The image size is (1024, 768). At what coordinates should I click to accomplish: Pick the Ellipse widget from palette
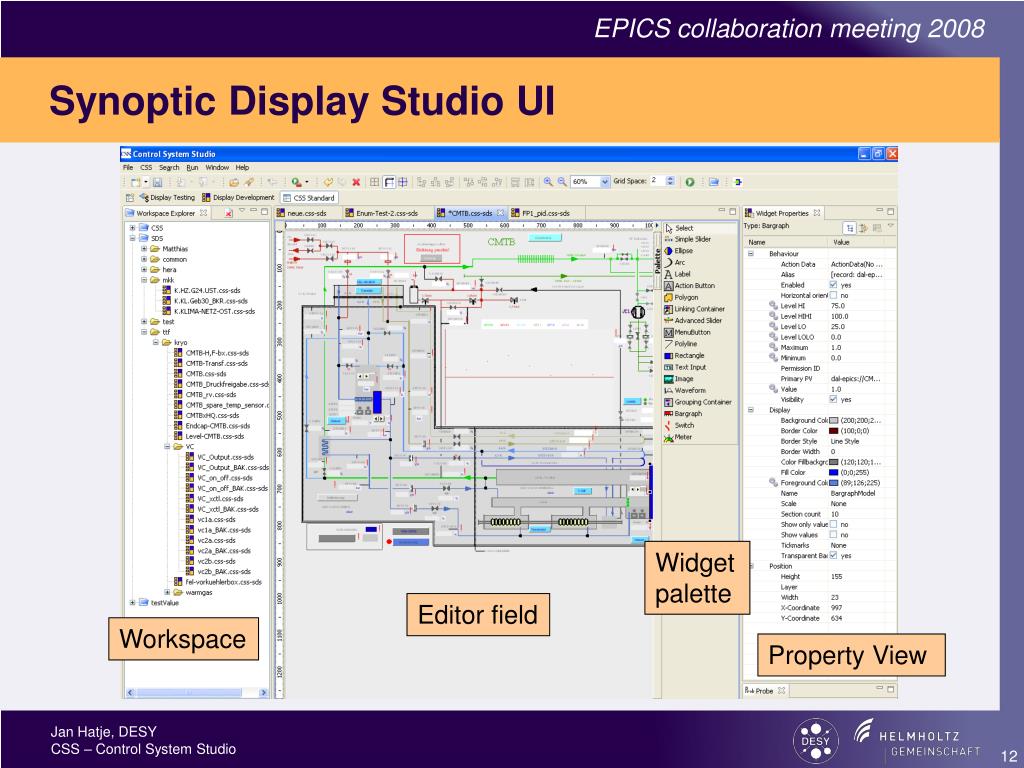click(x=679, y=251)
